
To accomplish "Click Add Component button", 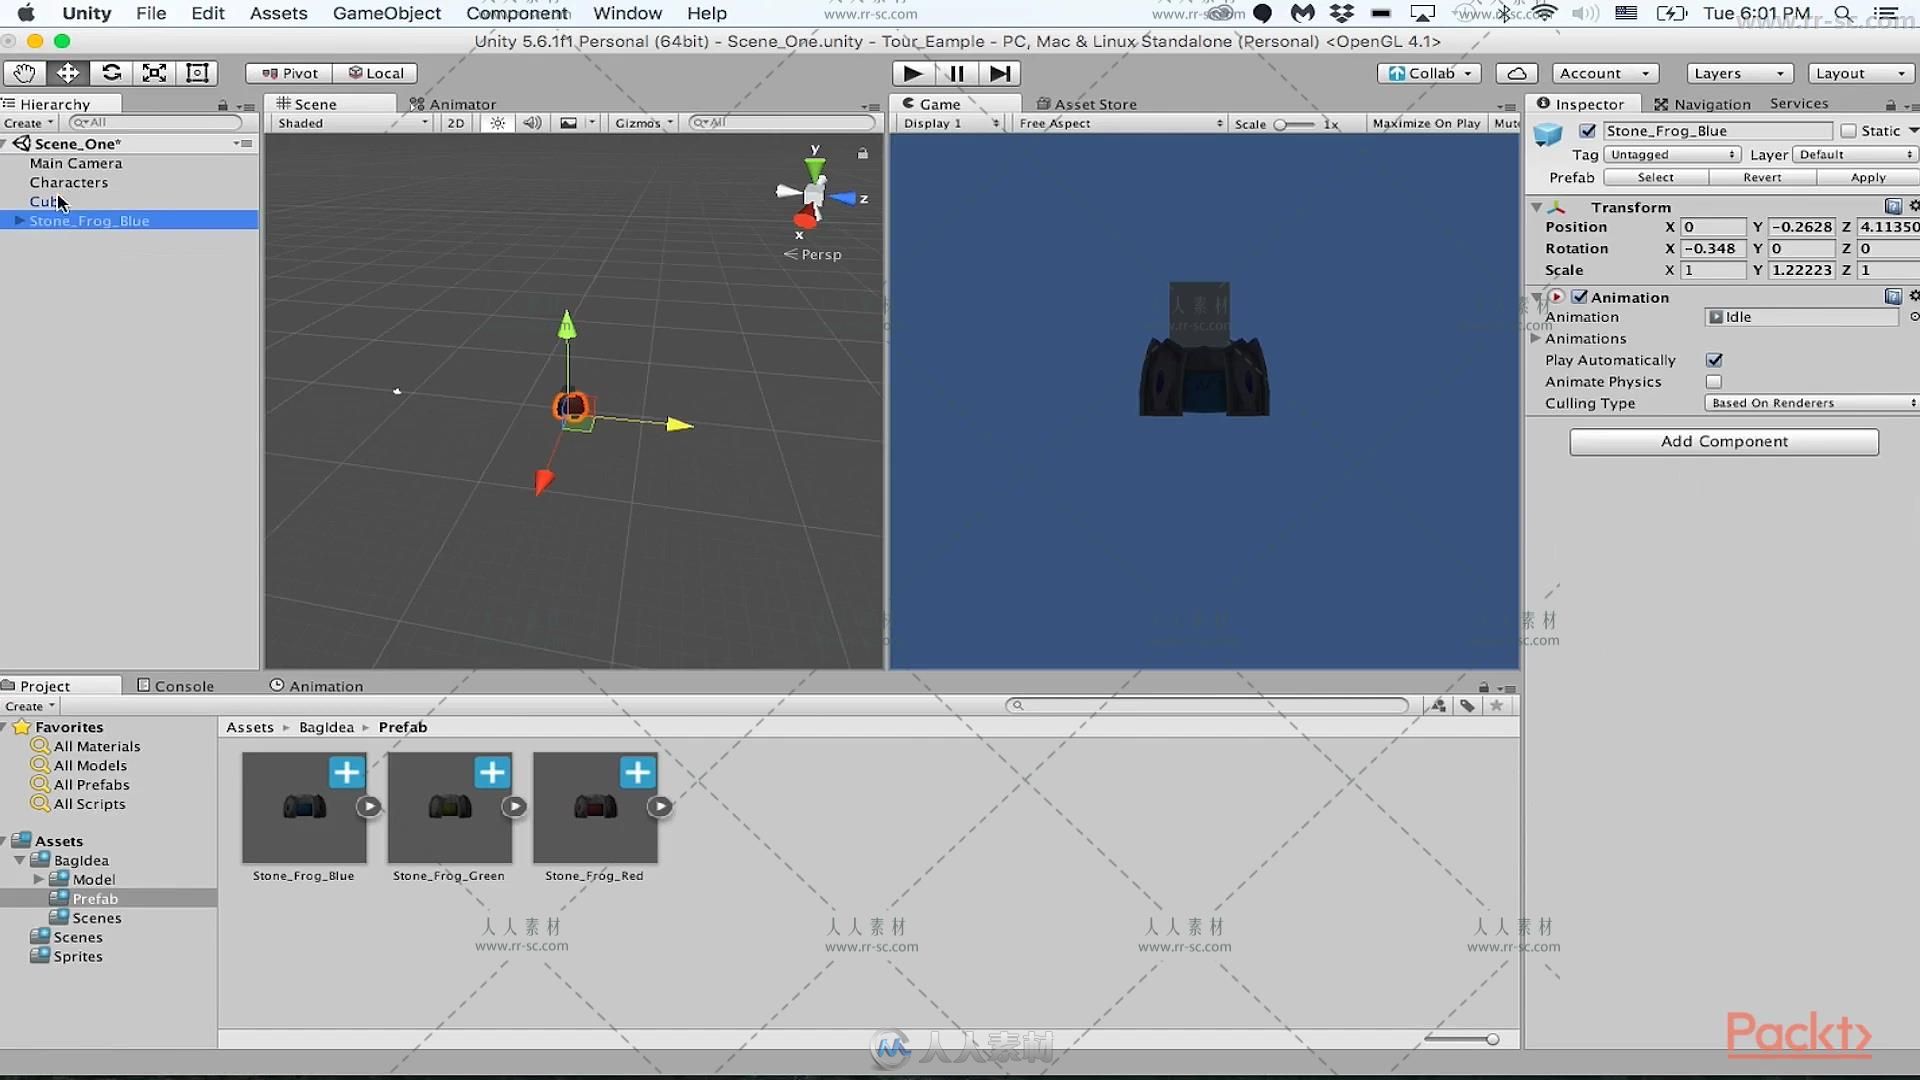I will (1724, 440).
